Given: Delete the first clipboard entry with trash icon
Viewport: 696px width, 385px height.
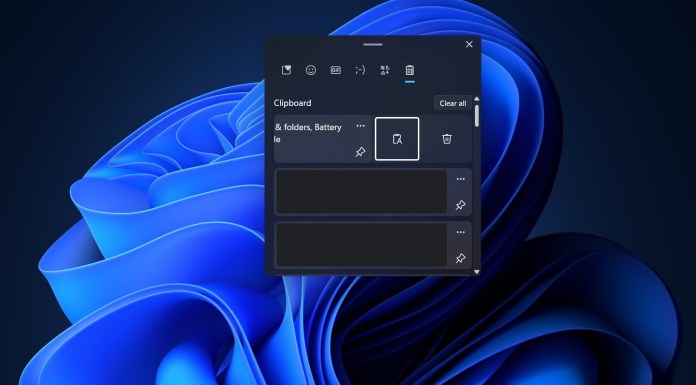Looking at the screenshot, I should click(447, 139).
